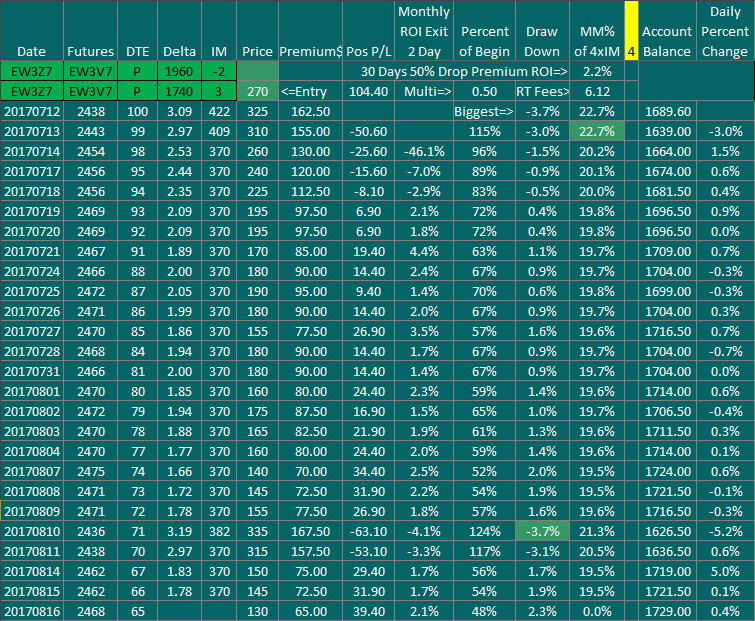Click the Daily Percent Change header
Viewport: 755px width, 621px height.
[x=726, y=31]
